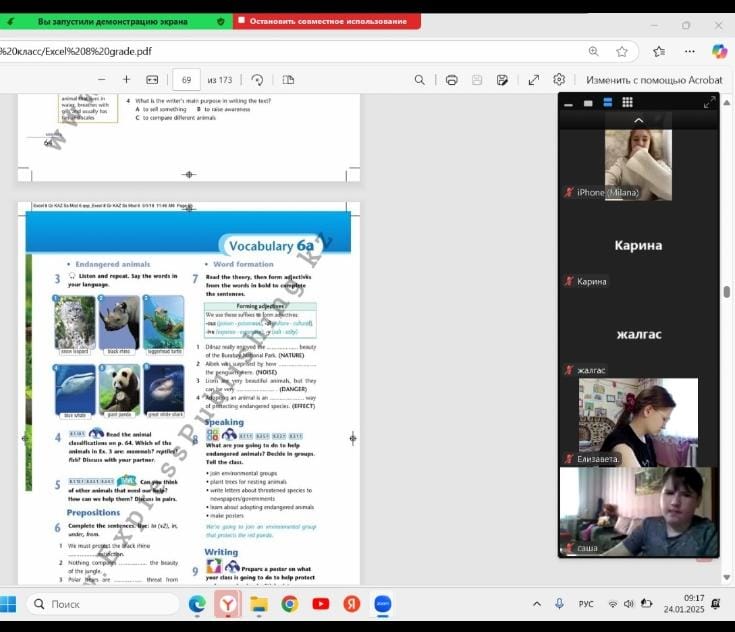Rotate the PDF page

(257, 80)
